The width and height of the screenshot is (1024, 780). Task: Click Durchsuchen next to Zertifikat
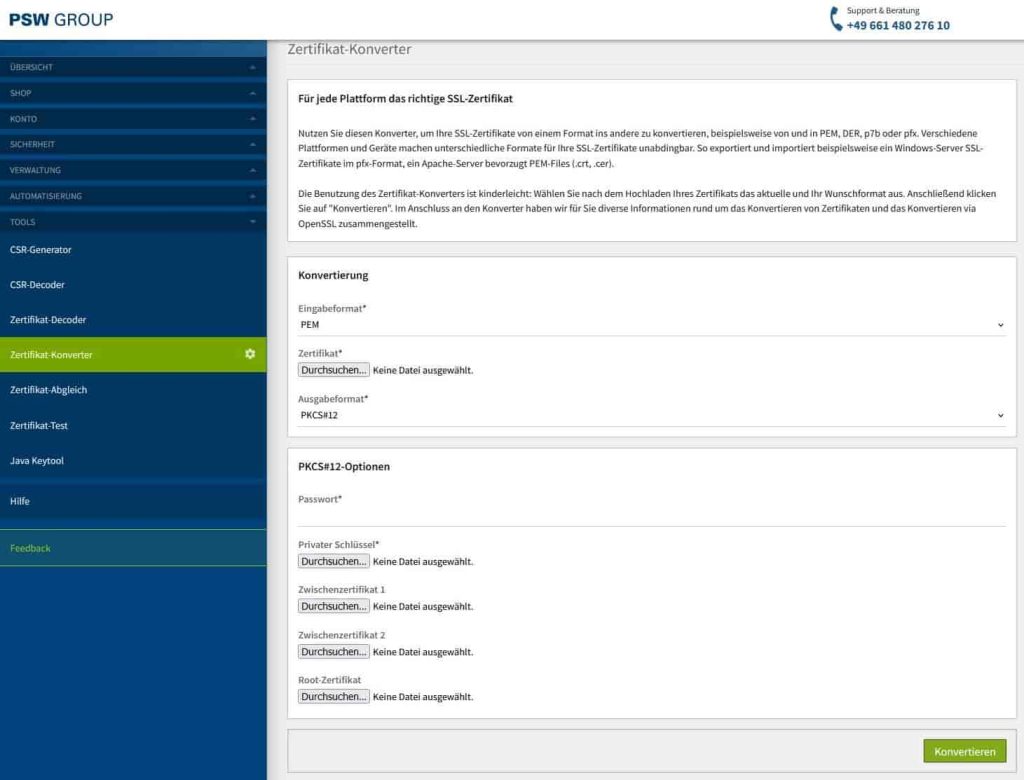(333, 369)
